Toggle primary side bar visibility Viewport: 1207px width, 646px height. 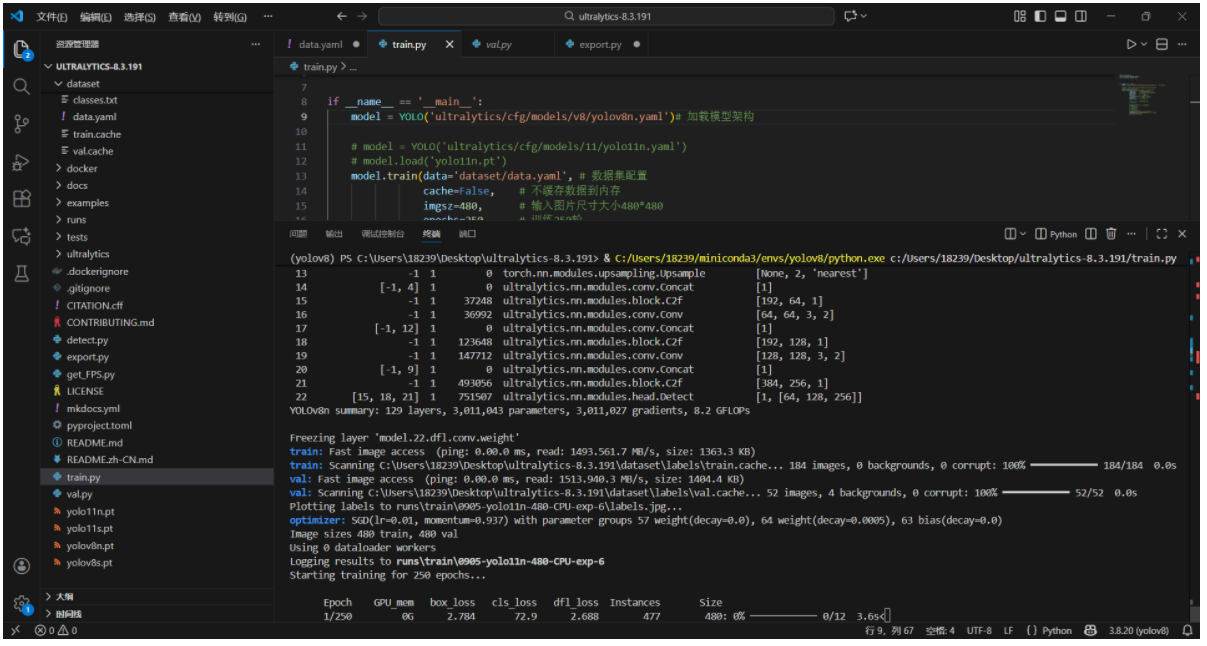[1040, 16]
